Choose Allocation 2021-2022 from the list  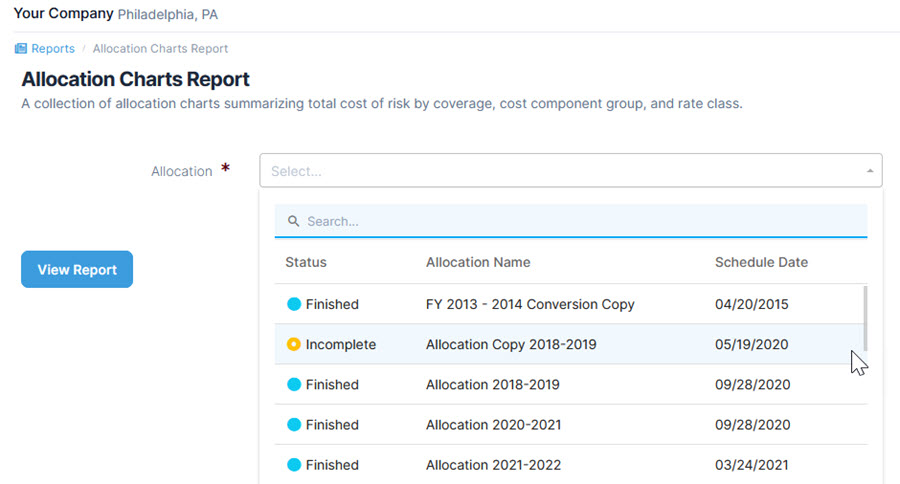click(493, 464)
